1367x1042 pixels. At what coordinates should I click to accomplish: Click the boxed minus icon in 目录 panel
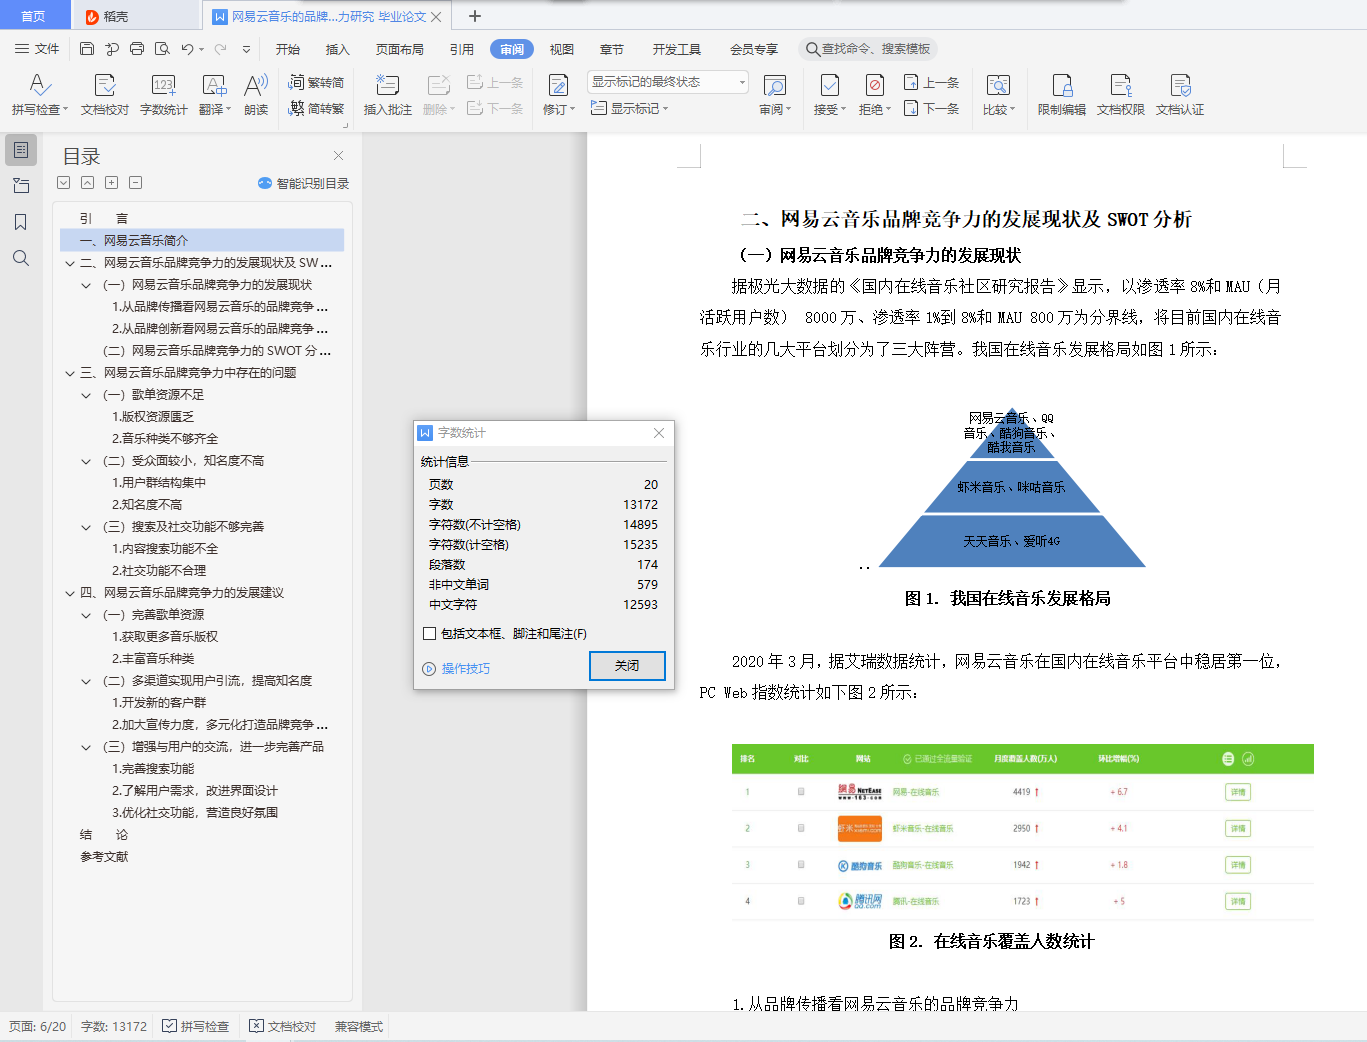(x=136, y=183)
